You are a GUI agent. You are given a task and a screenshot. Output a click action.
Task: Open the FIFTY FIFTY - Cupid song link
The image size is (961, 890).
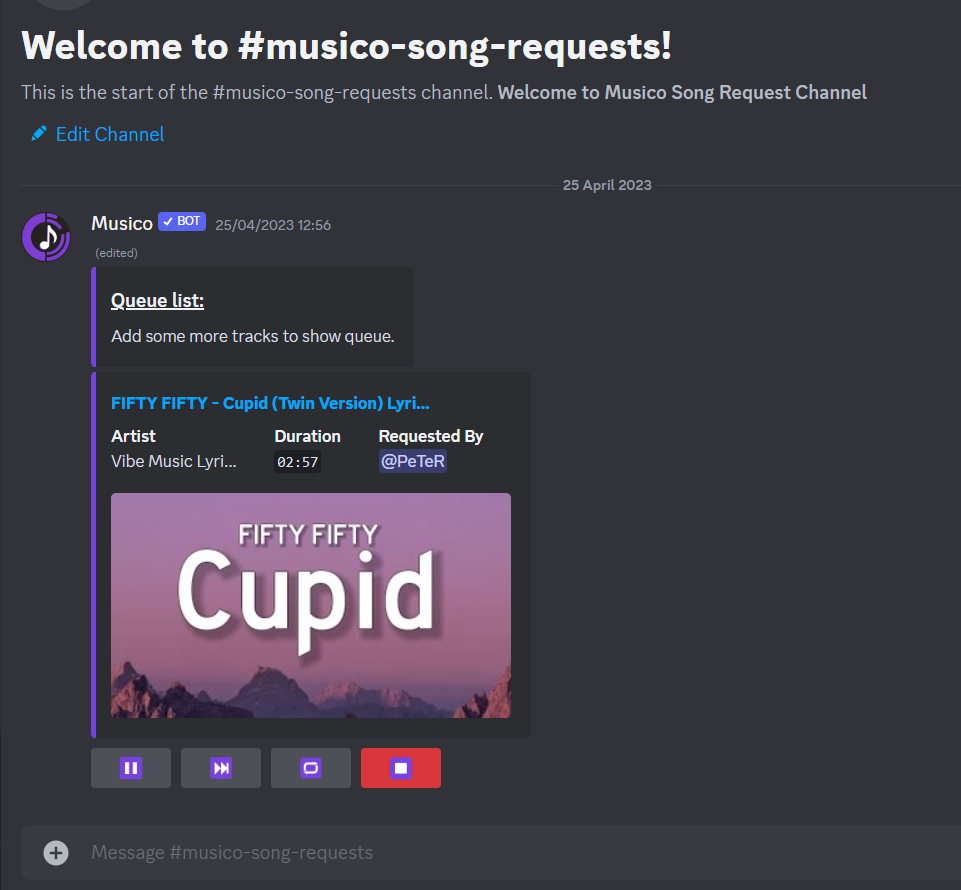[270, 403]
